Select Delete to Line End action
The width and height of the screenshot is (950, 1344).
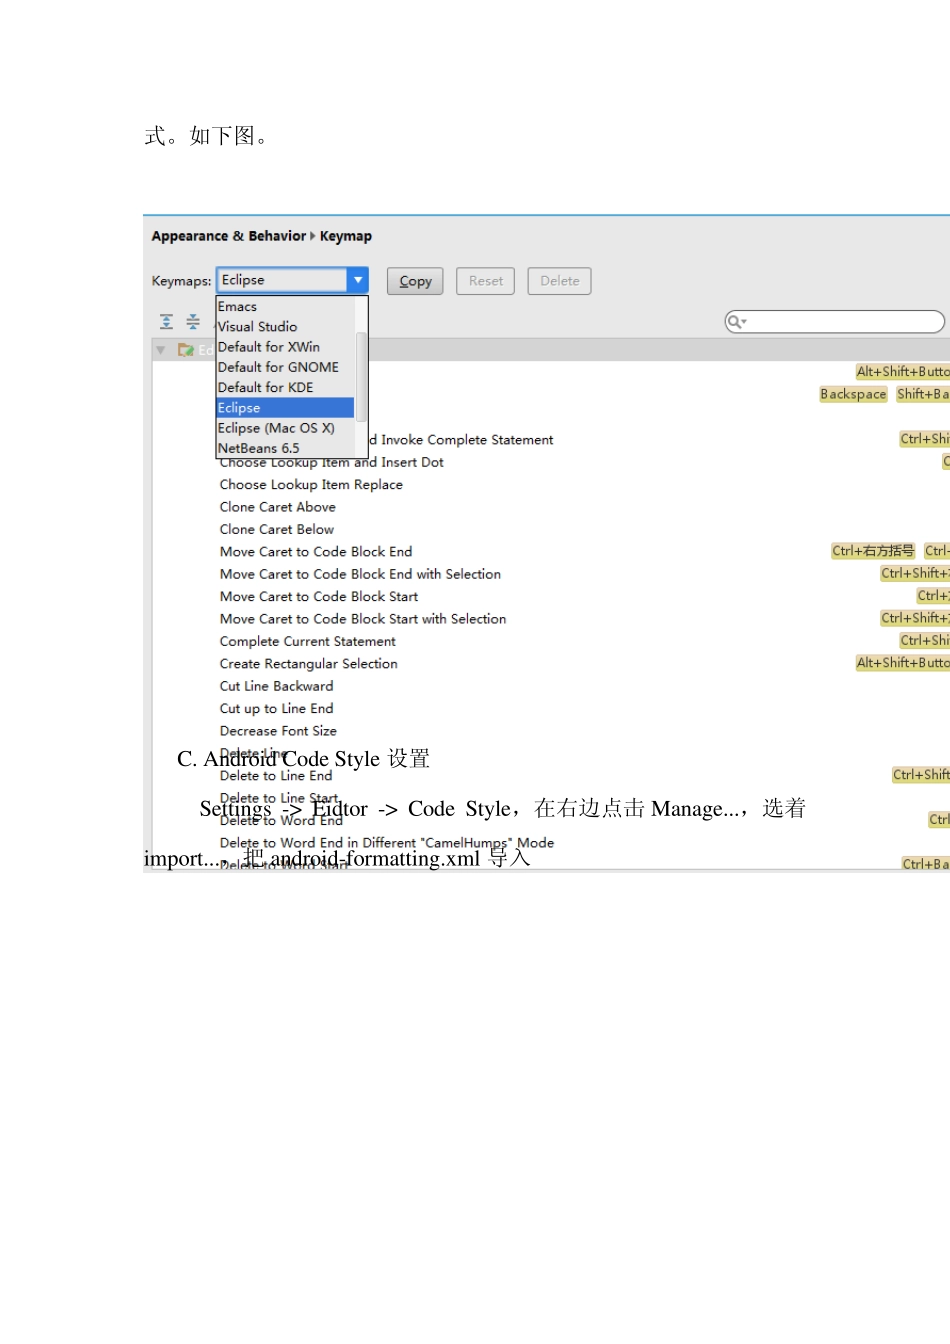tap(276, 776)
